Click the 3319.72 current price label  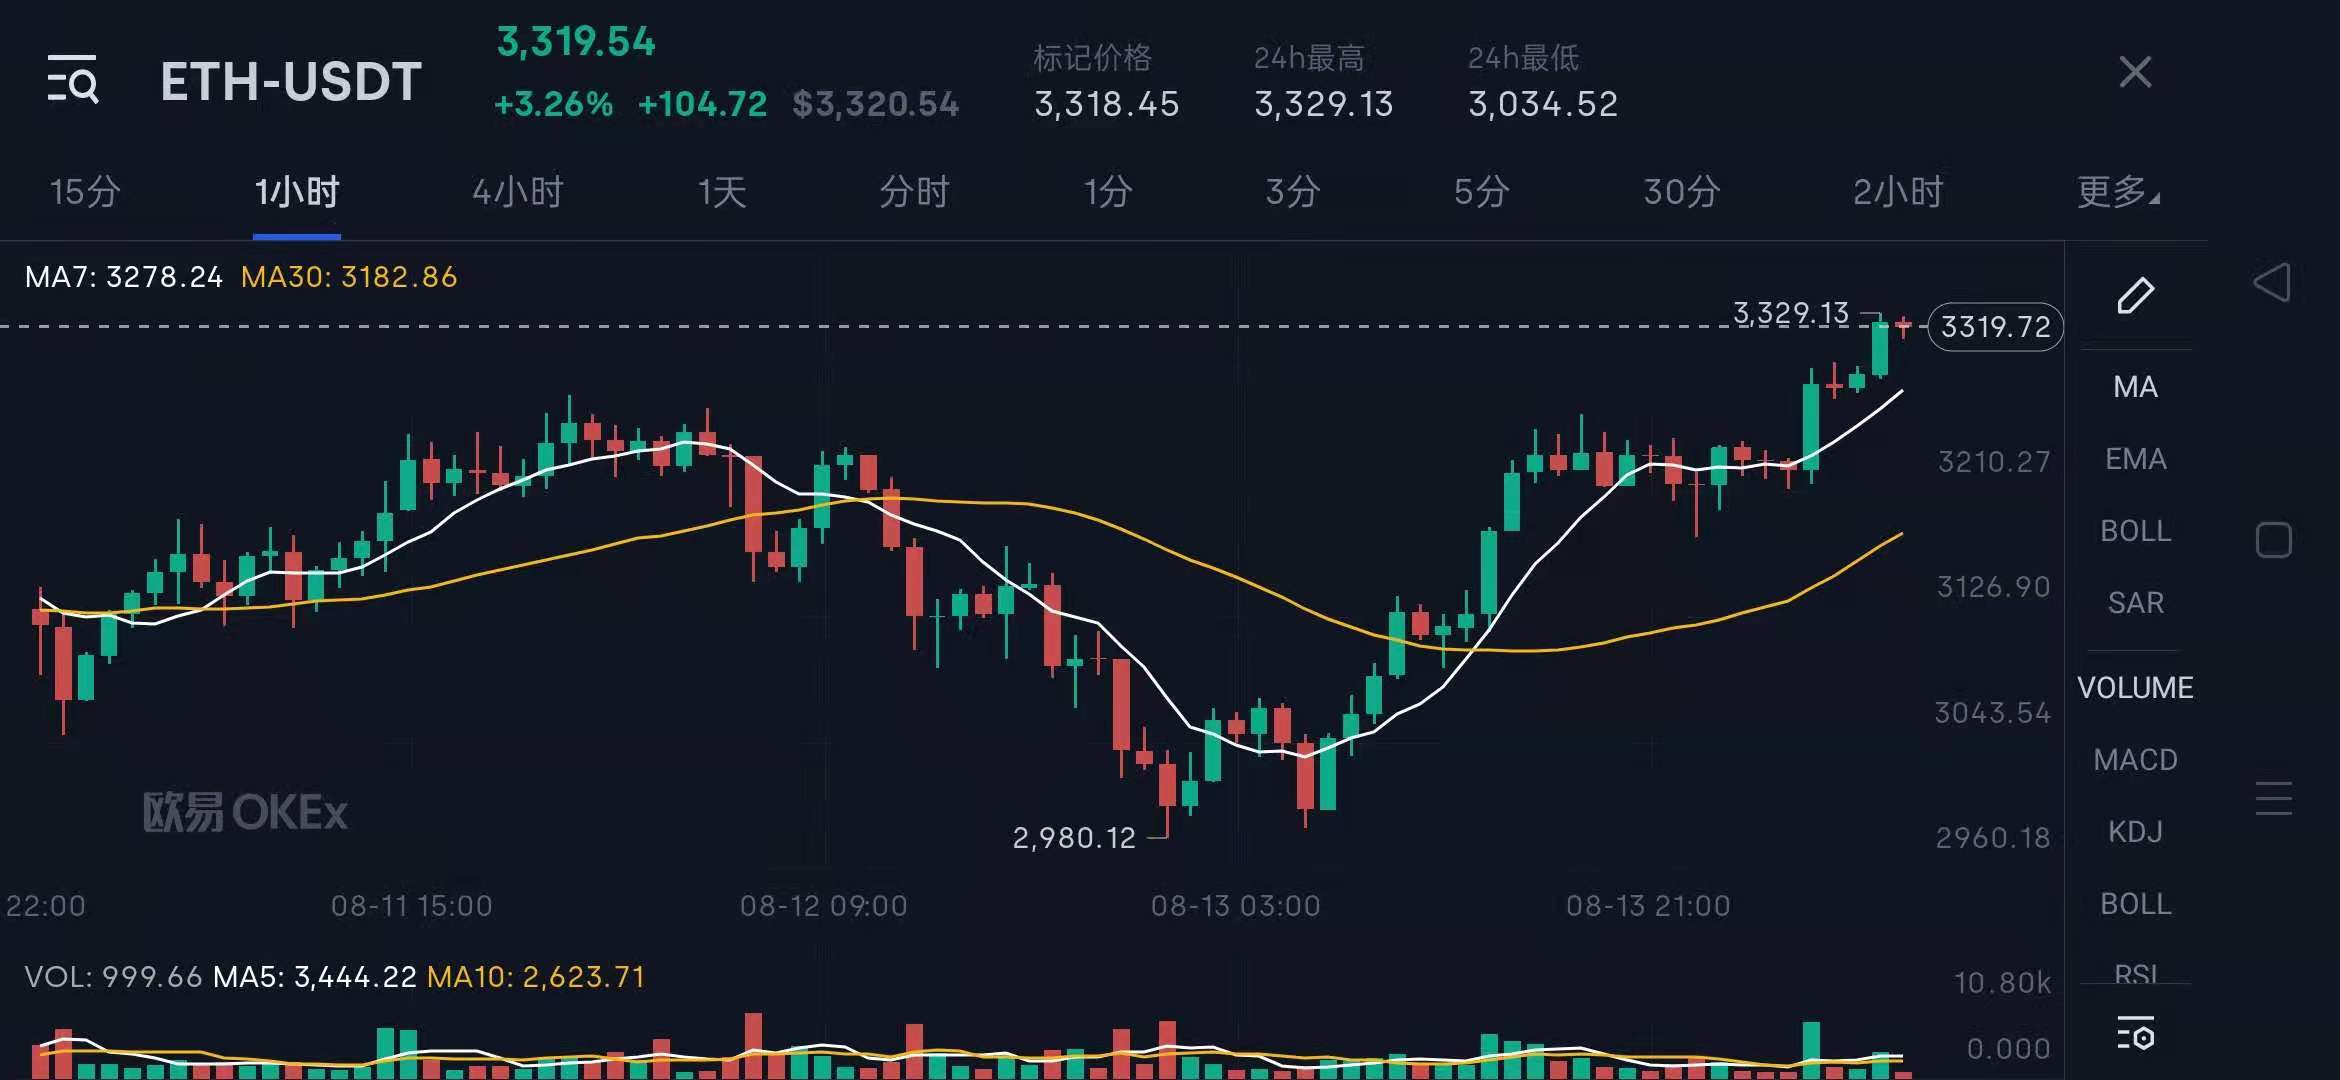(1995, 327)
